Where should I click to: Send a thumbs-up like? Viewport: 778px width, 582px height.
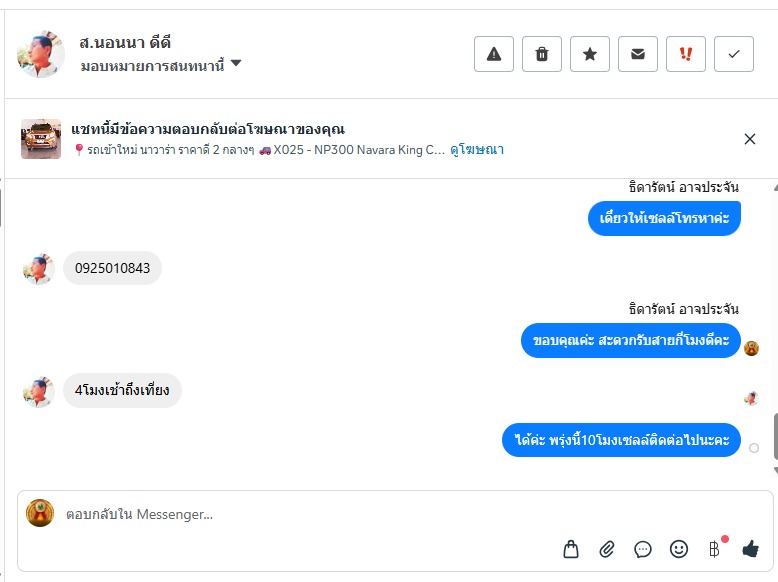point(751,549)
